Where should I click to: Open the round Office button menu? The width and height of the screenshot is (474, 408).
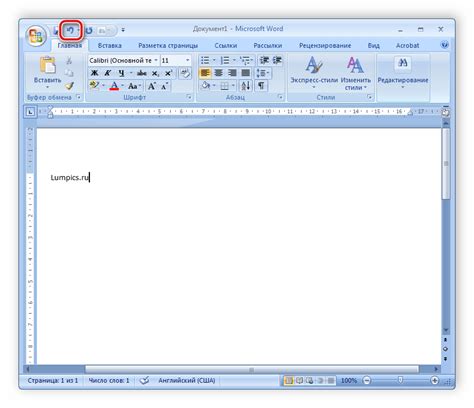point(36,36)
